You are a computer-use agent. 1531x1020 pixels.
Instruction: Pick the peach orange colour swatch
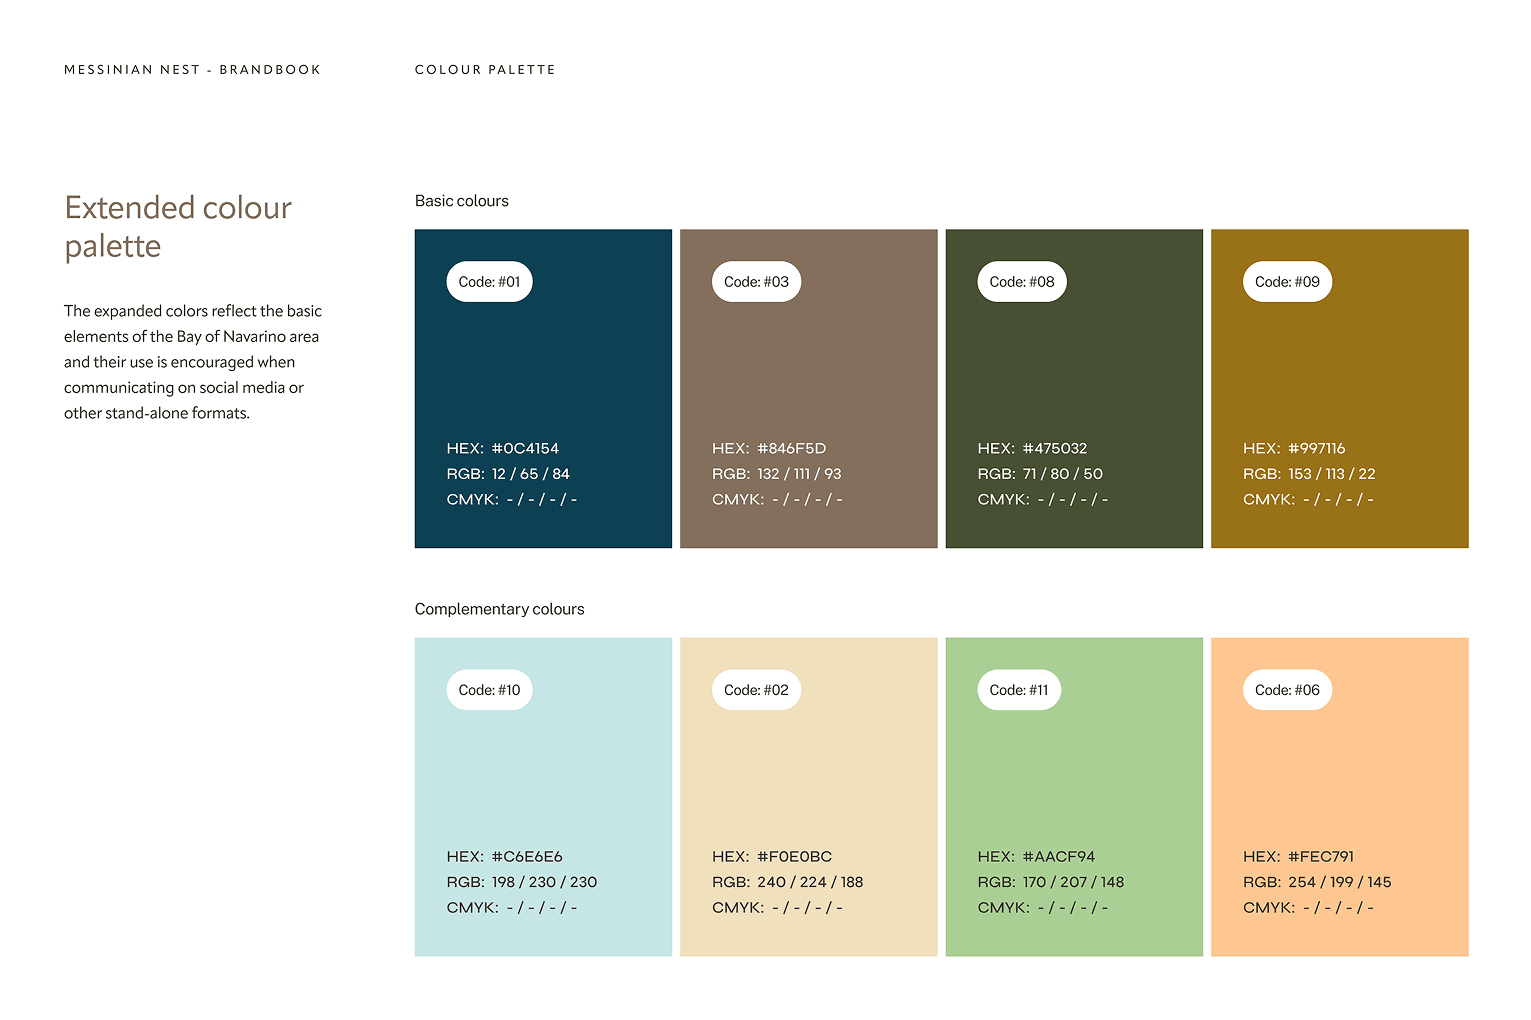pyautogui.click(x=1339, y=780)
